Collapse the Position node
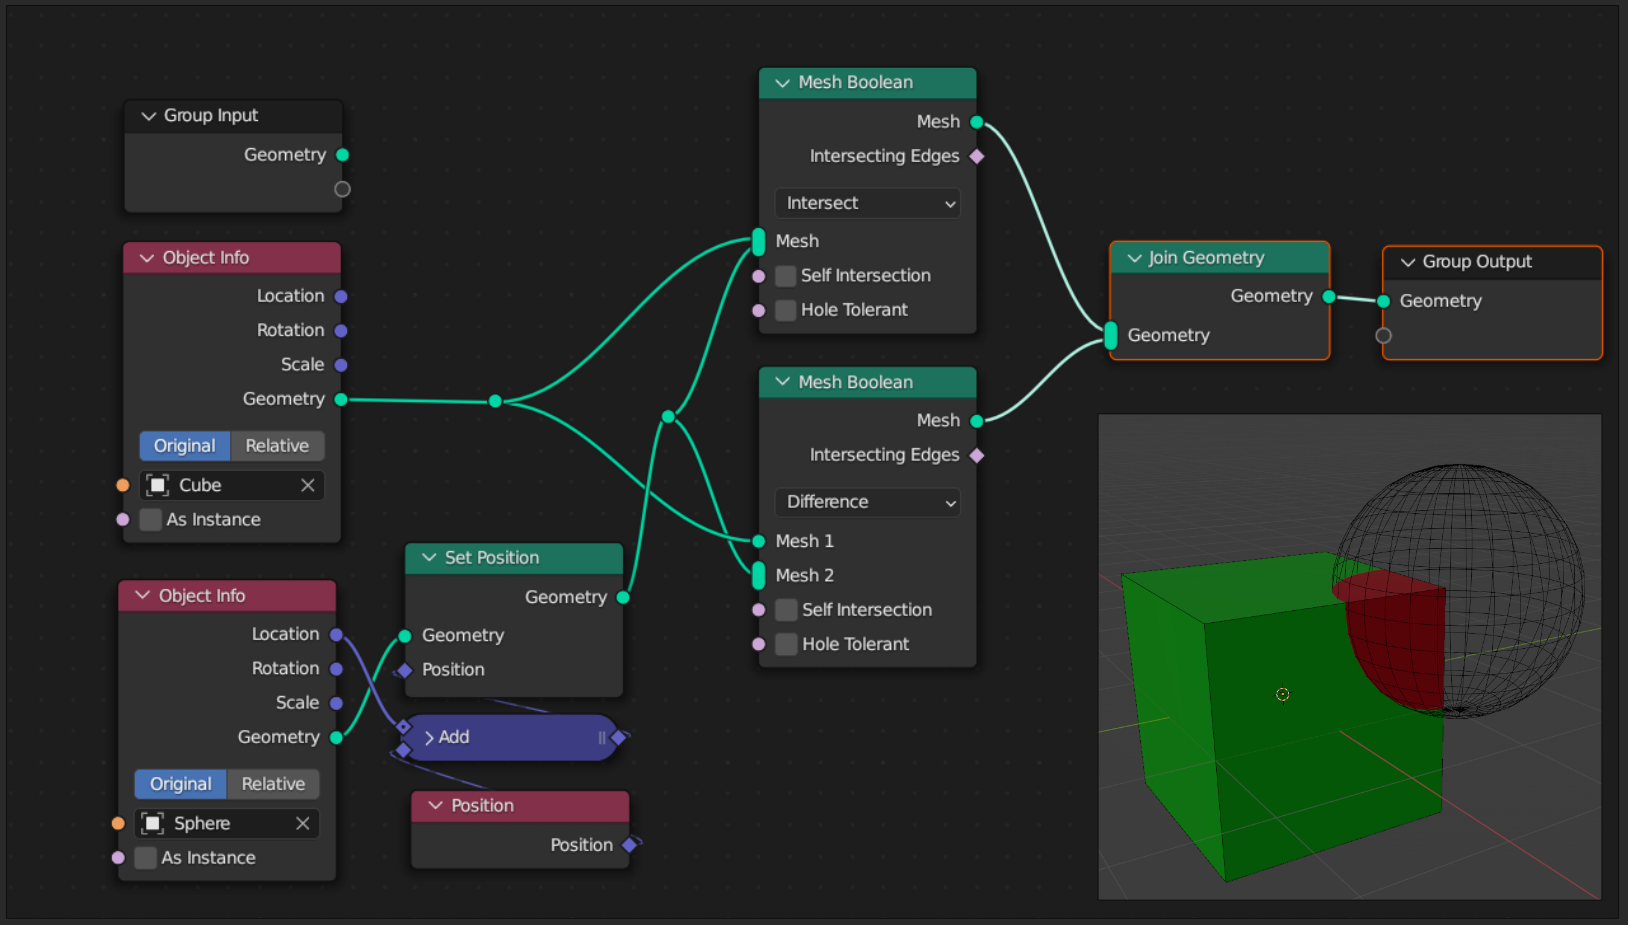Image resolution: width=1628 pixels, height=925 pixels. pos(435,806)
